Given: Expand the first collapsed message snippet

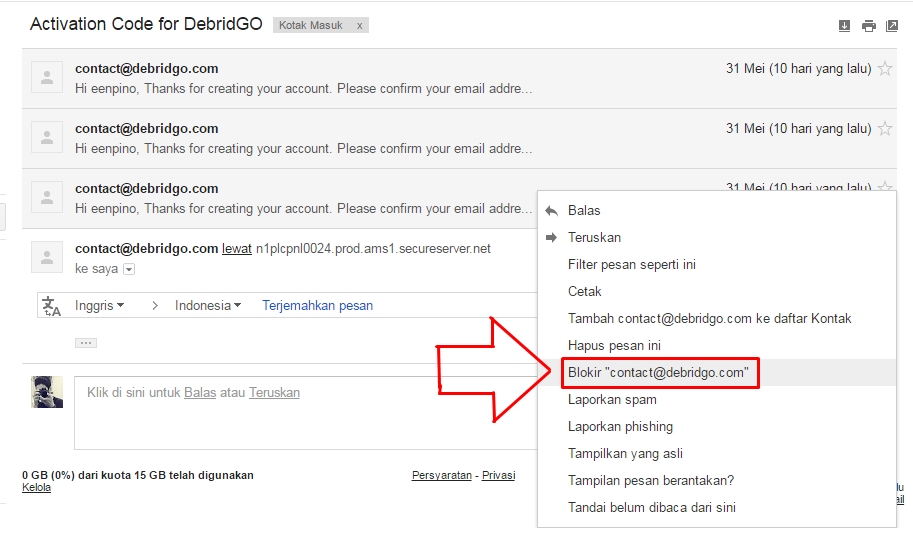Looking at the screenshot, I should tap(303, 89).
